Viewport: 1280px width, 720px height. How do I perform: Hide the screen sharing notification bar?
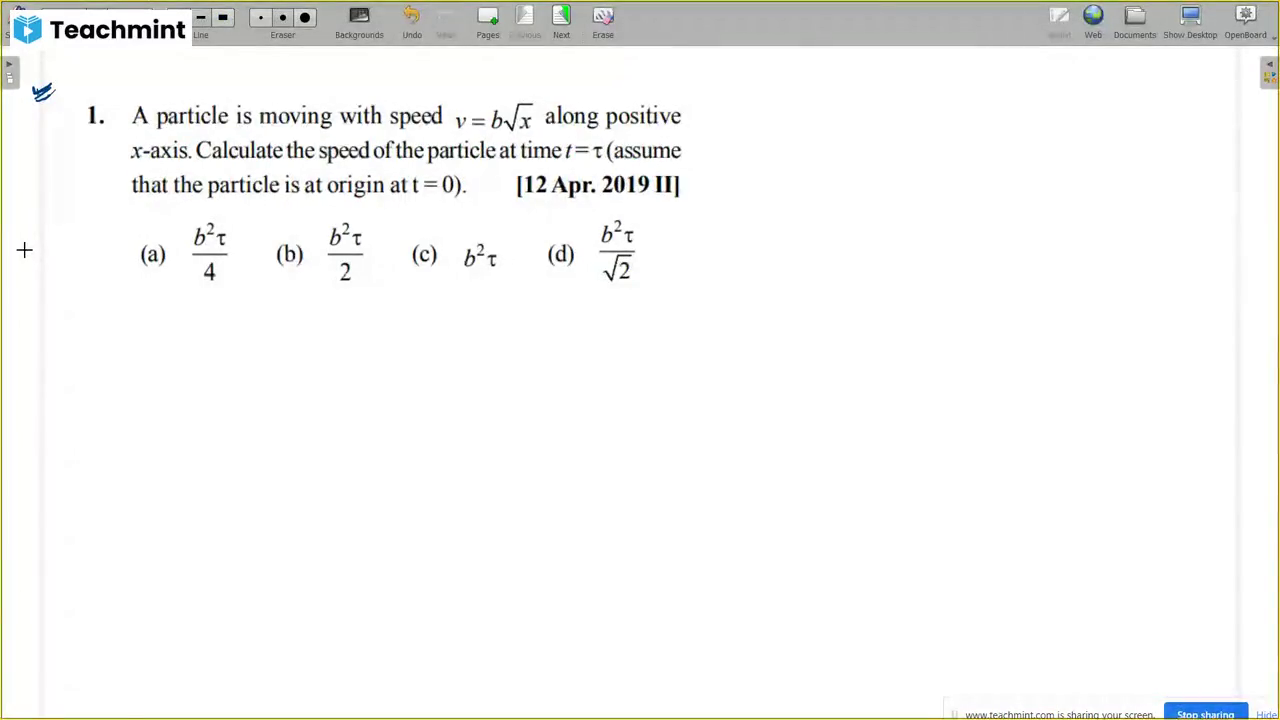coord(1266,714)
